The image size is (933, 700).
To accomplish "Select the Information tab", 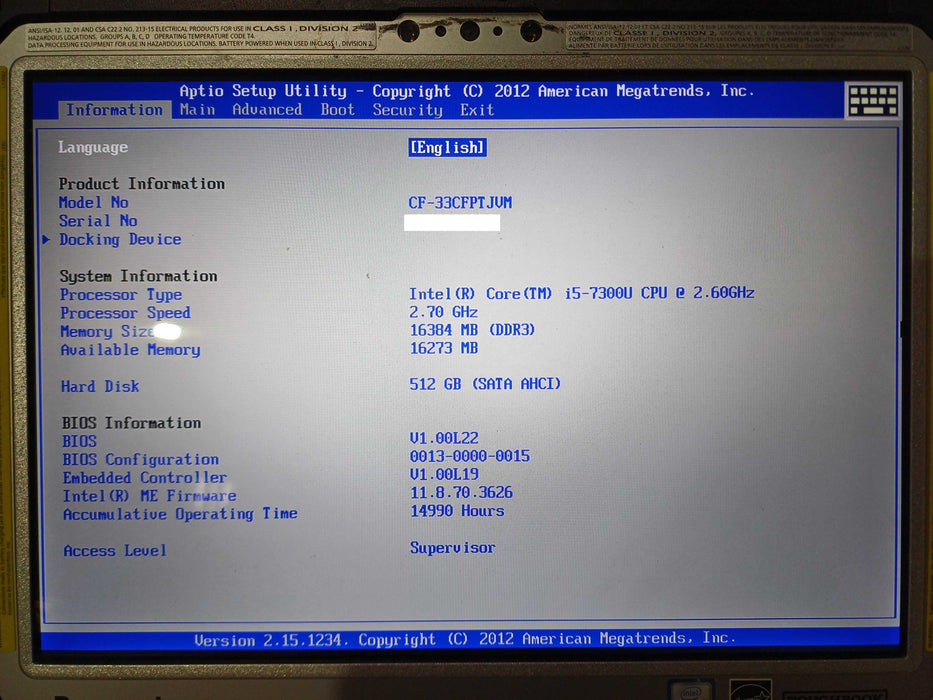I will 114,110.
